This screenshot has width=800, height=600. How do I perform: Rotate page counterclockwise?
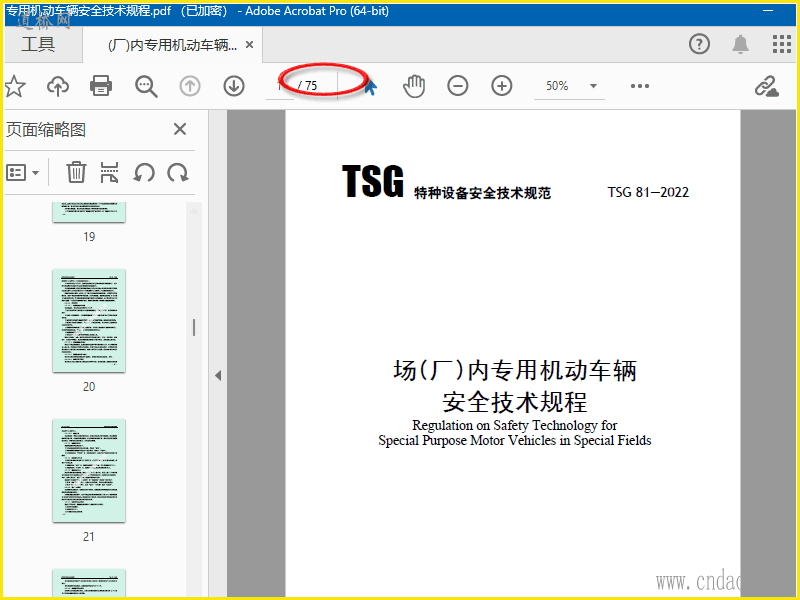click(144, 172)
